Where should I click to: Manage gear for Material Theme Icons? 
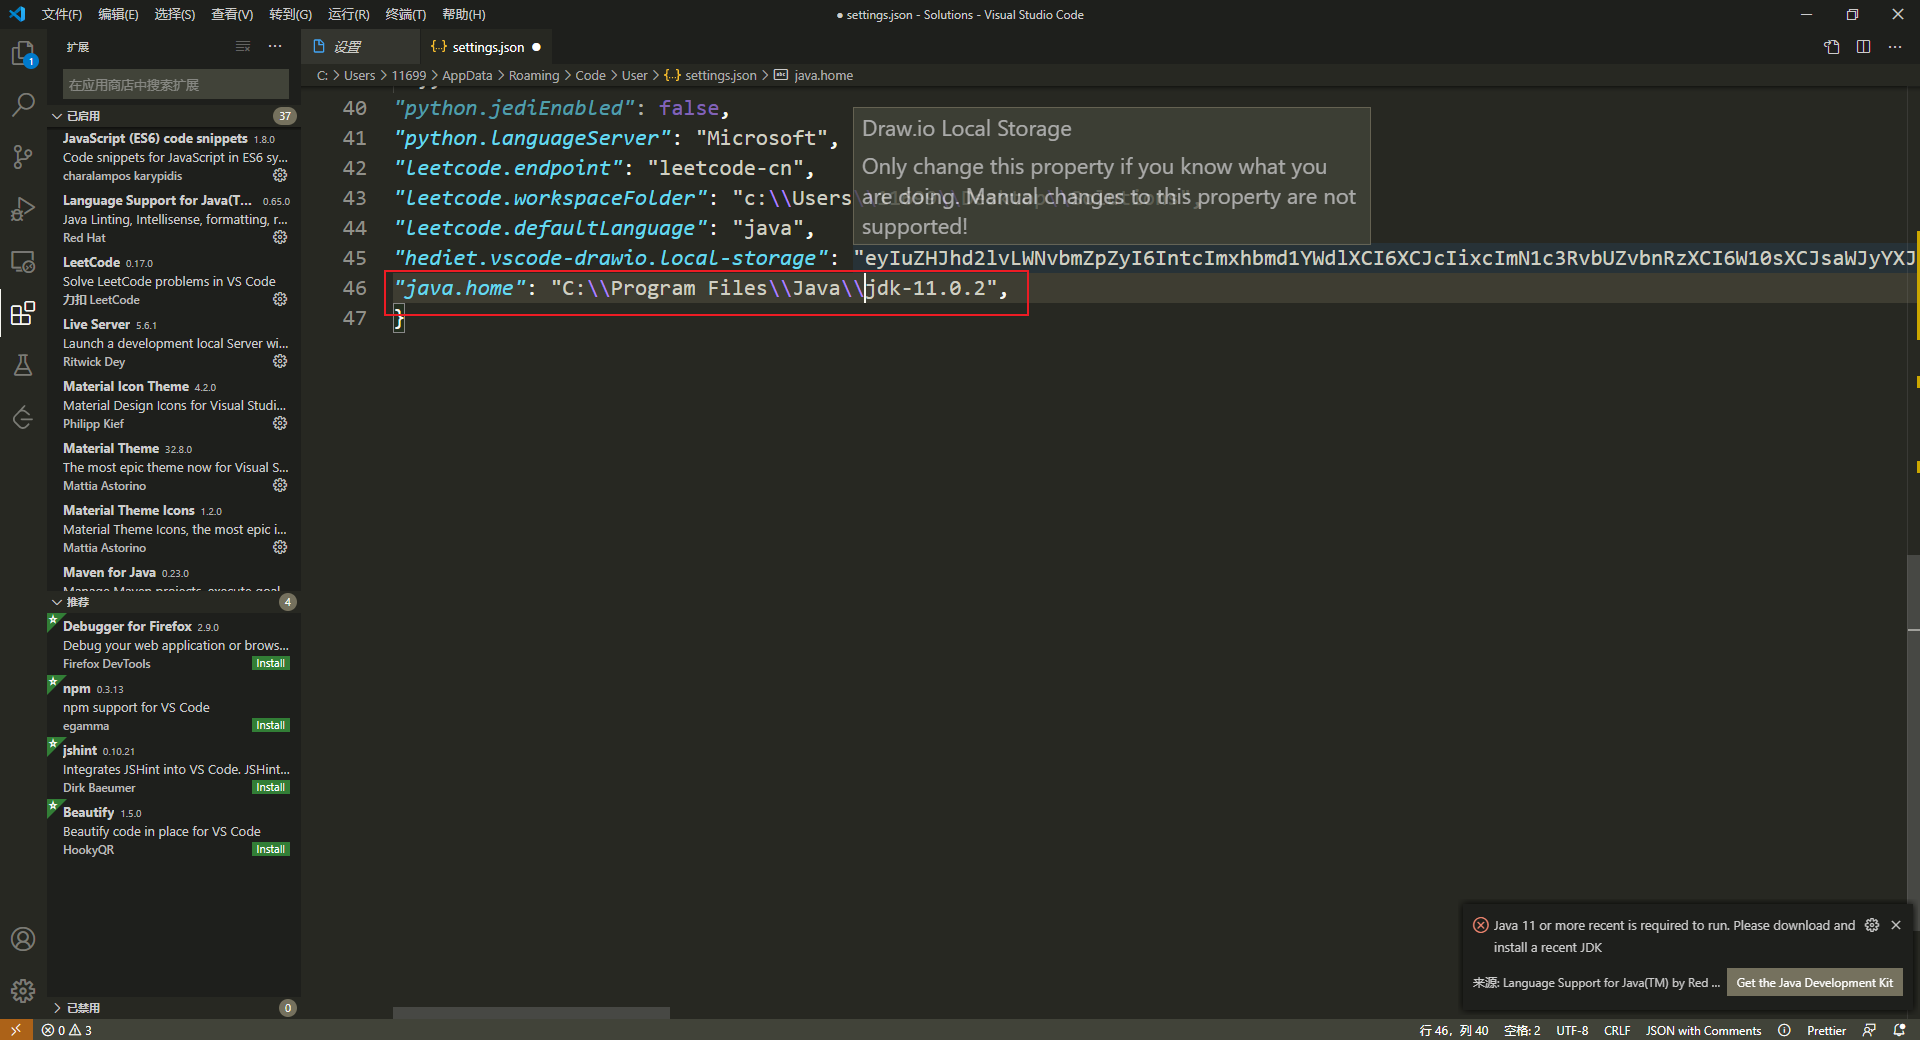[280, 547]
